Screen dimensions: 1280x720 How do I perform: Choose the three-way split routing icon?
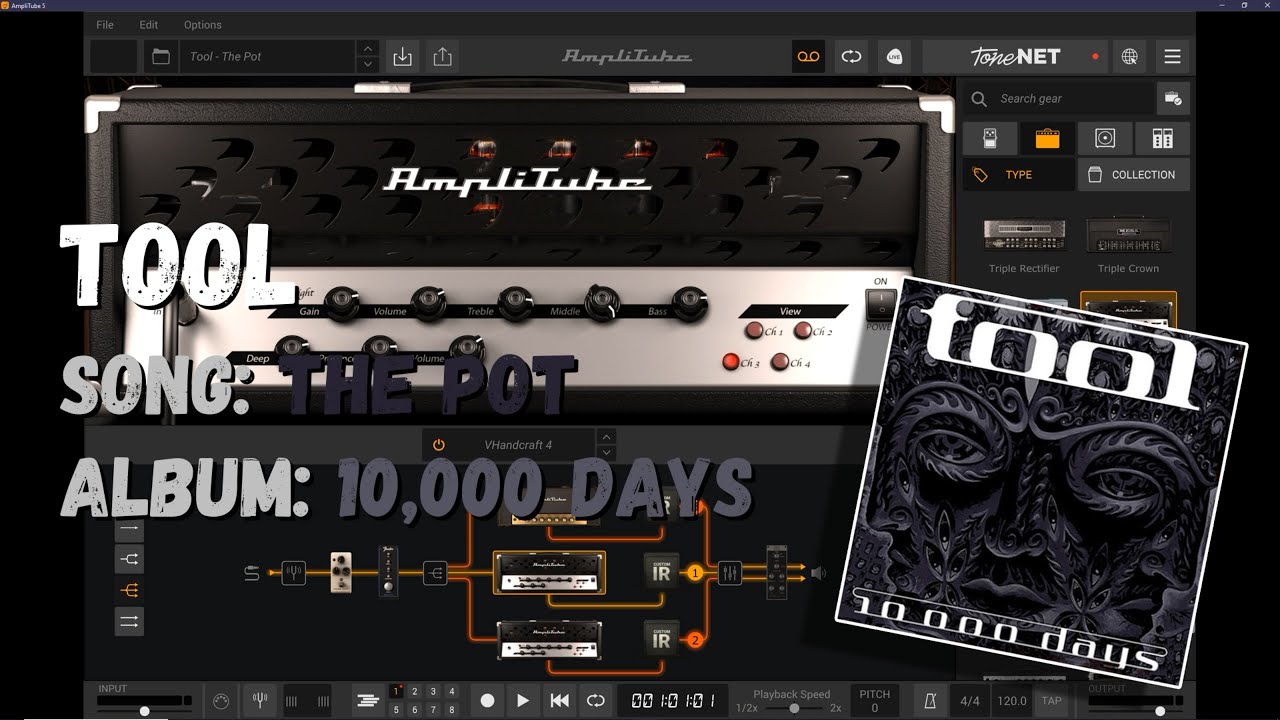[130, 590]
